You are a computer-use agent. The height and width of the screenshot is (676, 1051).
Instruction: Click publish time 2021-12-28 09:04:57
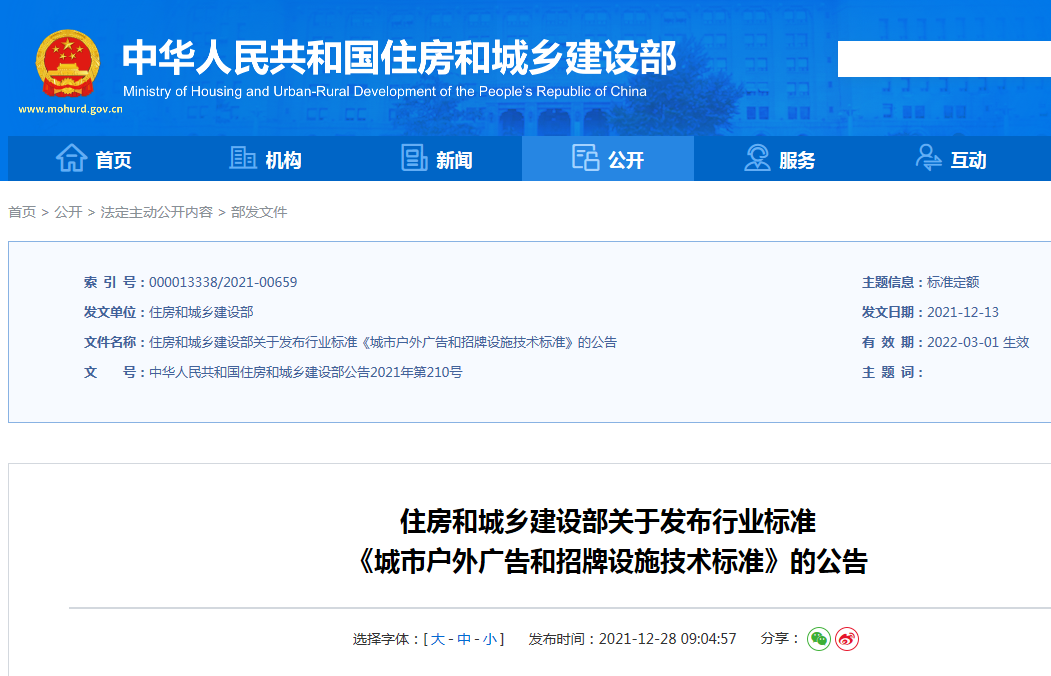668,639
